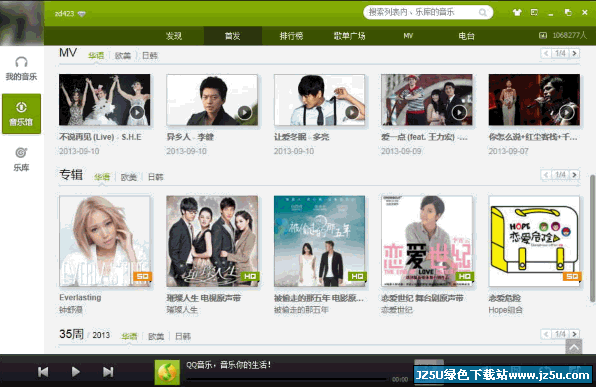Click the diamond VIP icon next to zd423
The height and width of the screenshot is (387, 596).
click(82, 14)
